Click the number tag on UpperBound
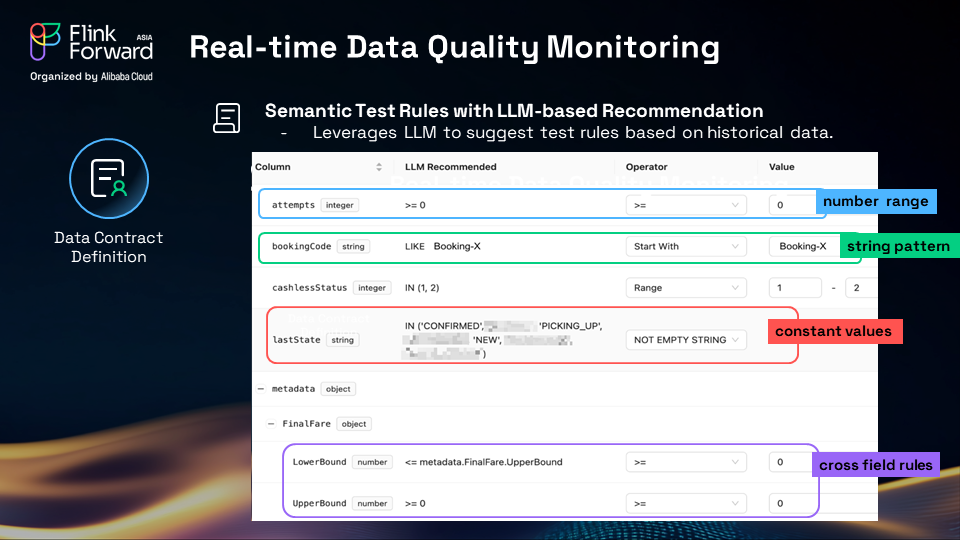Viewport: 960px width, 540px height. [x=372, y=503]
